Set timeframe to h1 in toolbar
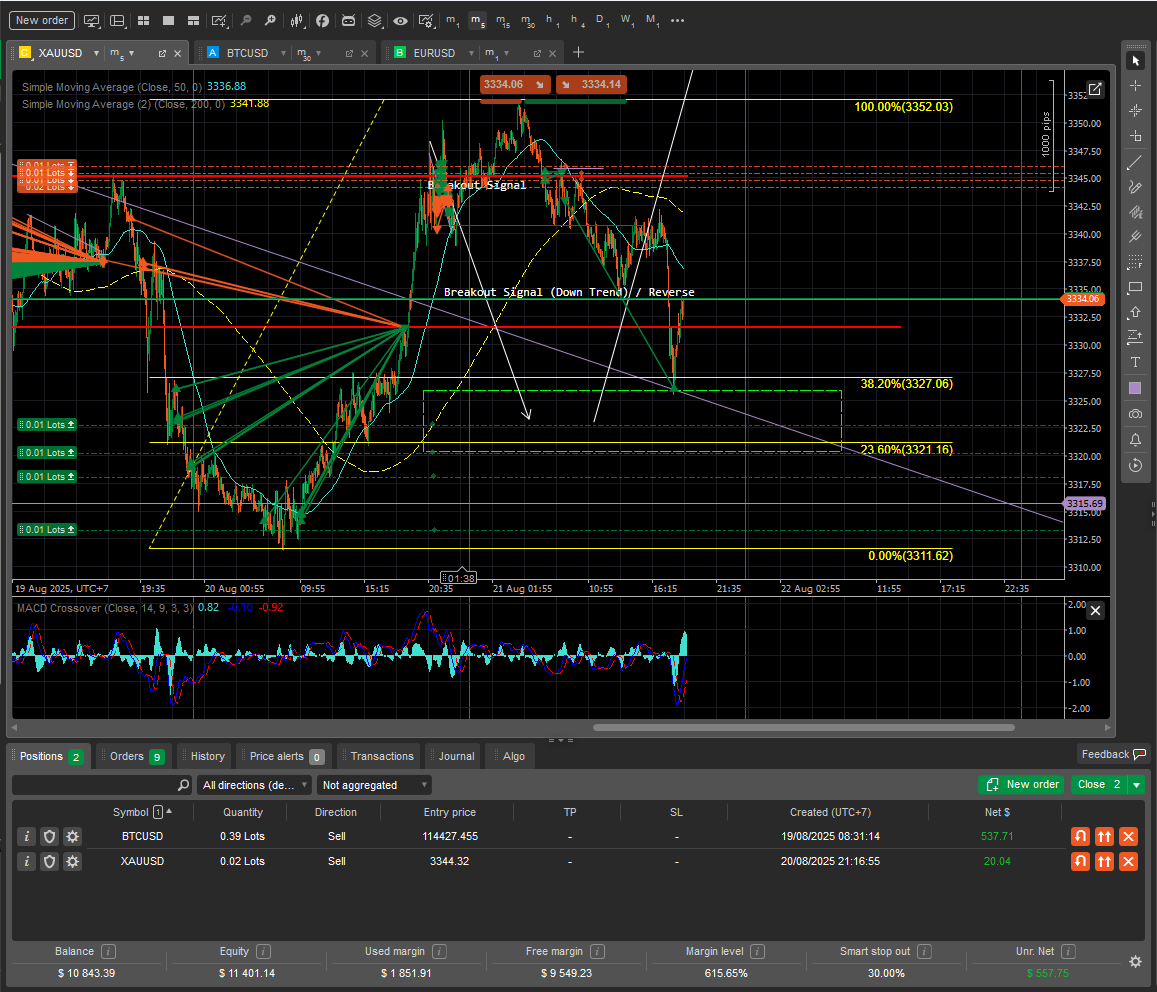Screen dimensions: 1157x992 (x=552, y=21)
